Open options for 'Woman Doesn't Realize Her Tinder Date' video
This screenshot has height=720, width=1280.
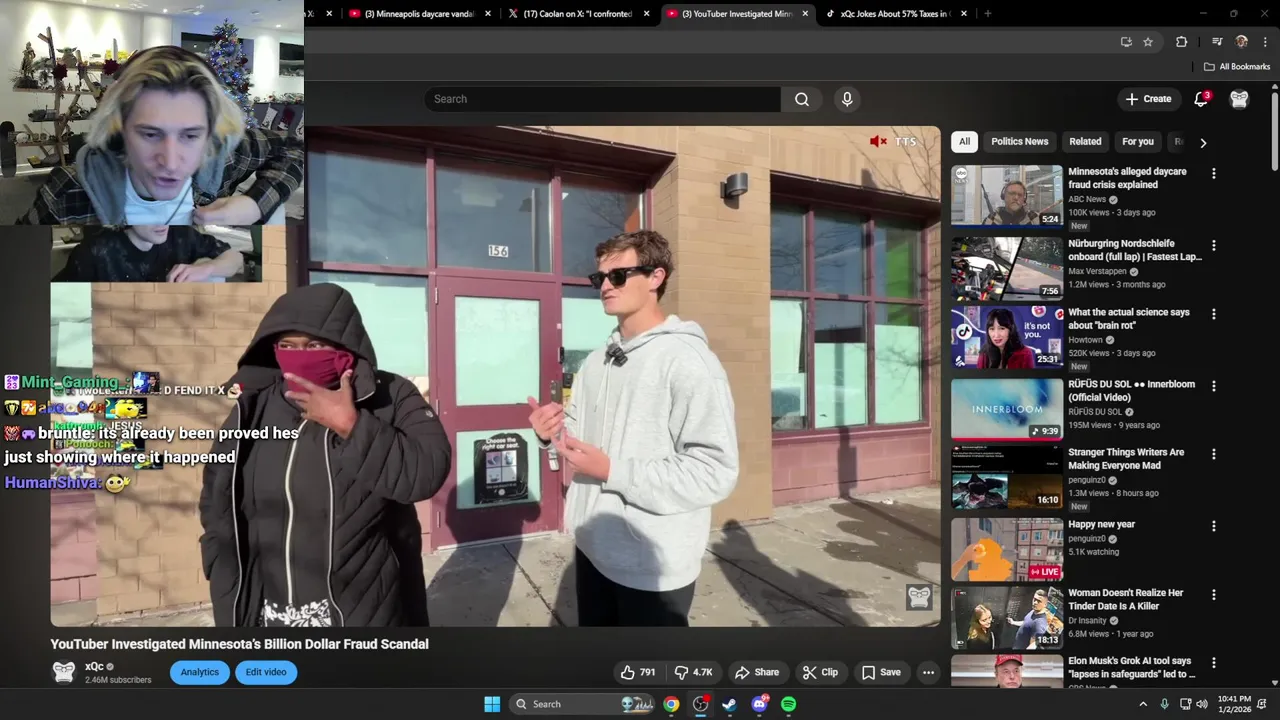(1214, 594)
